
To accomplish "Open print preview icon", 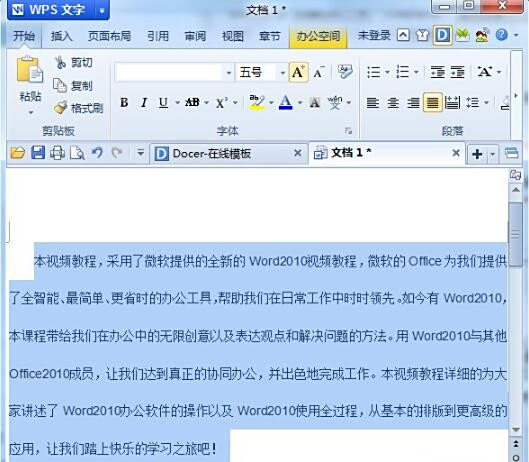I will click(x=77, y=153).
